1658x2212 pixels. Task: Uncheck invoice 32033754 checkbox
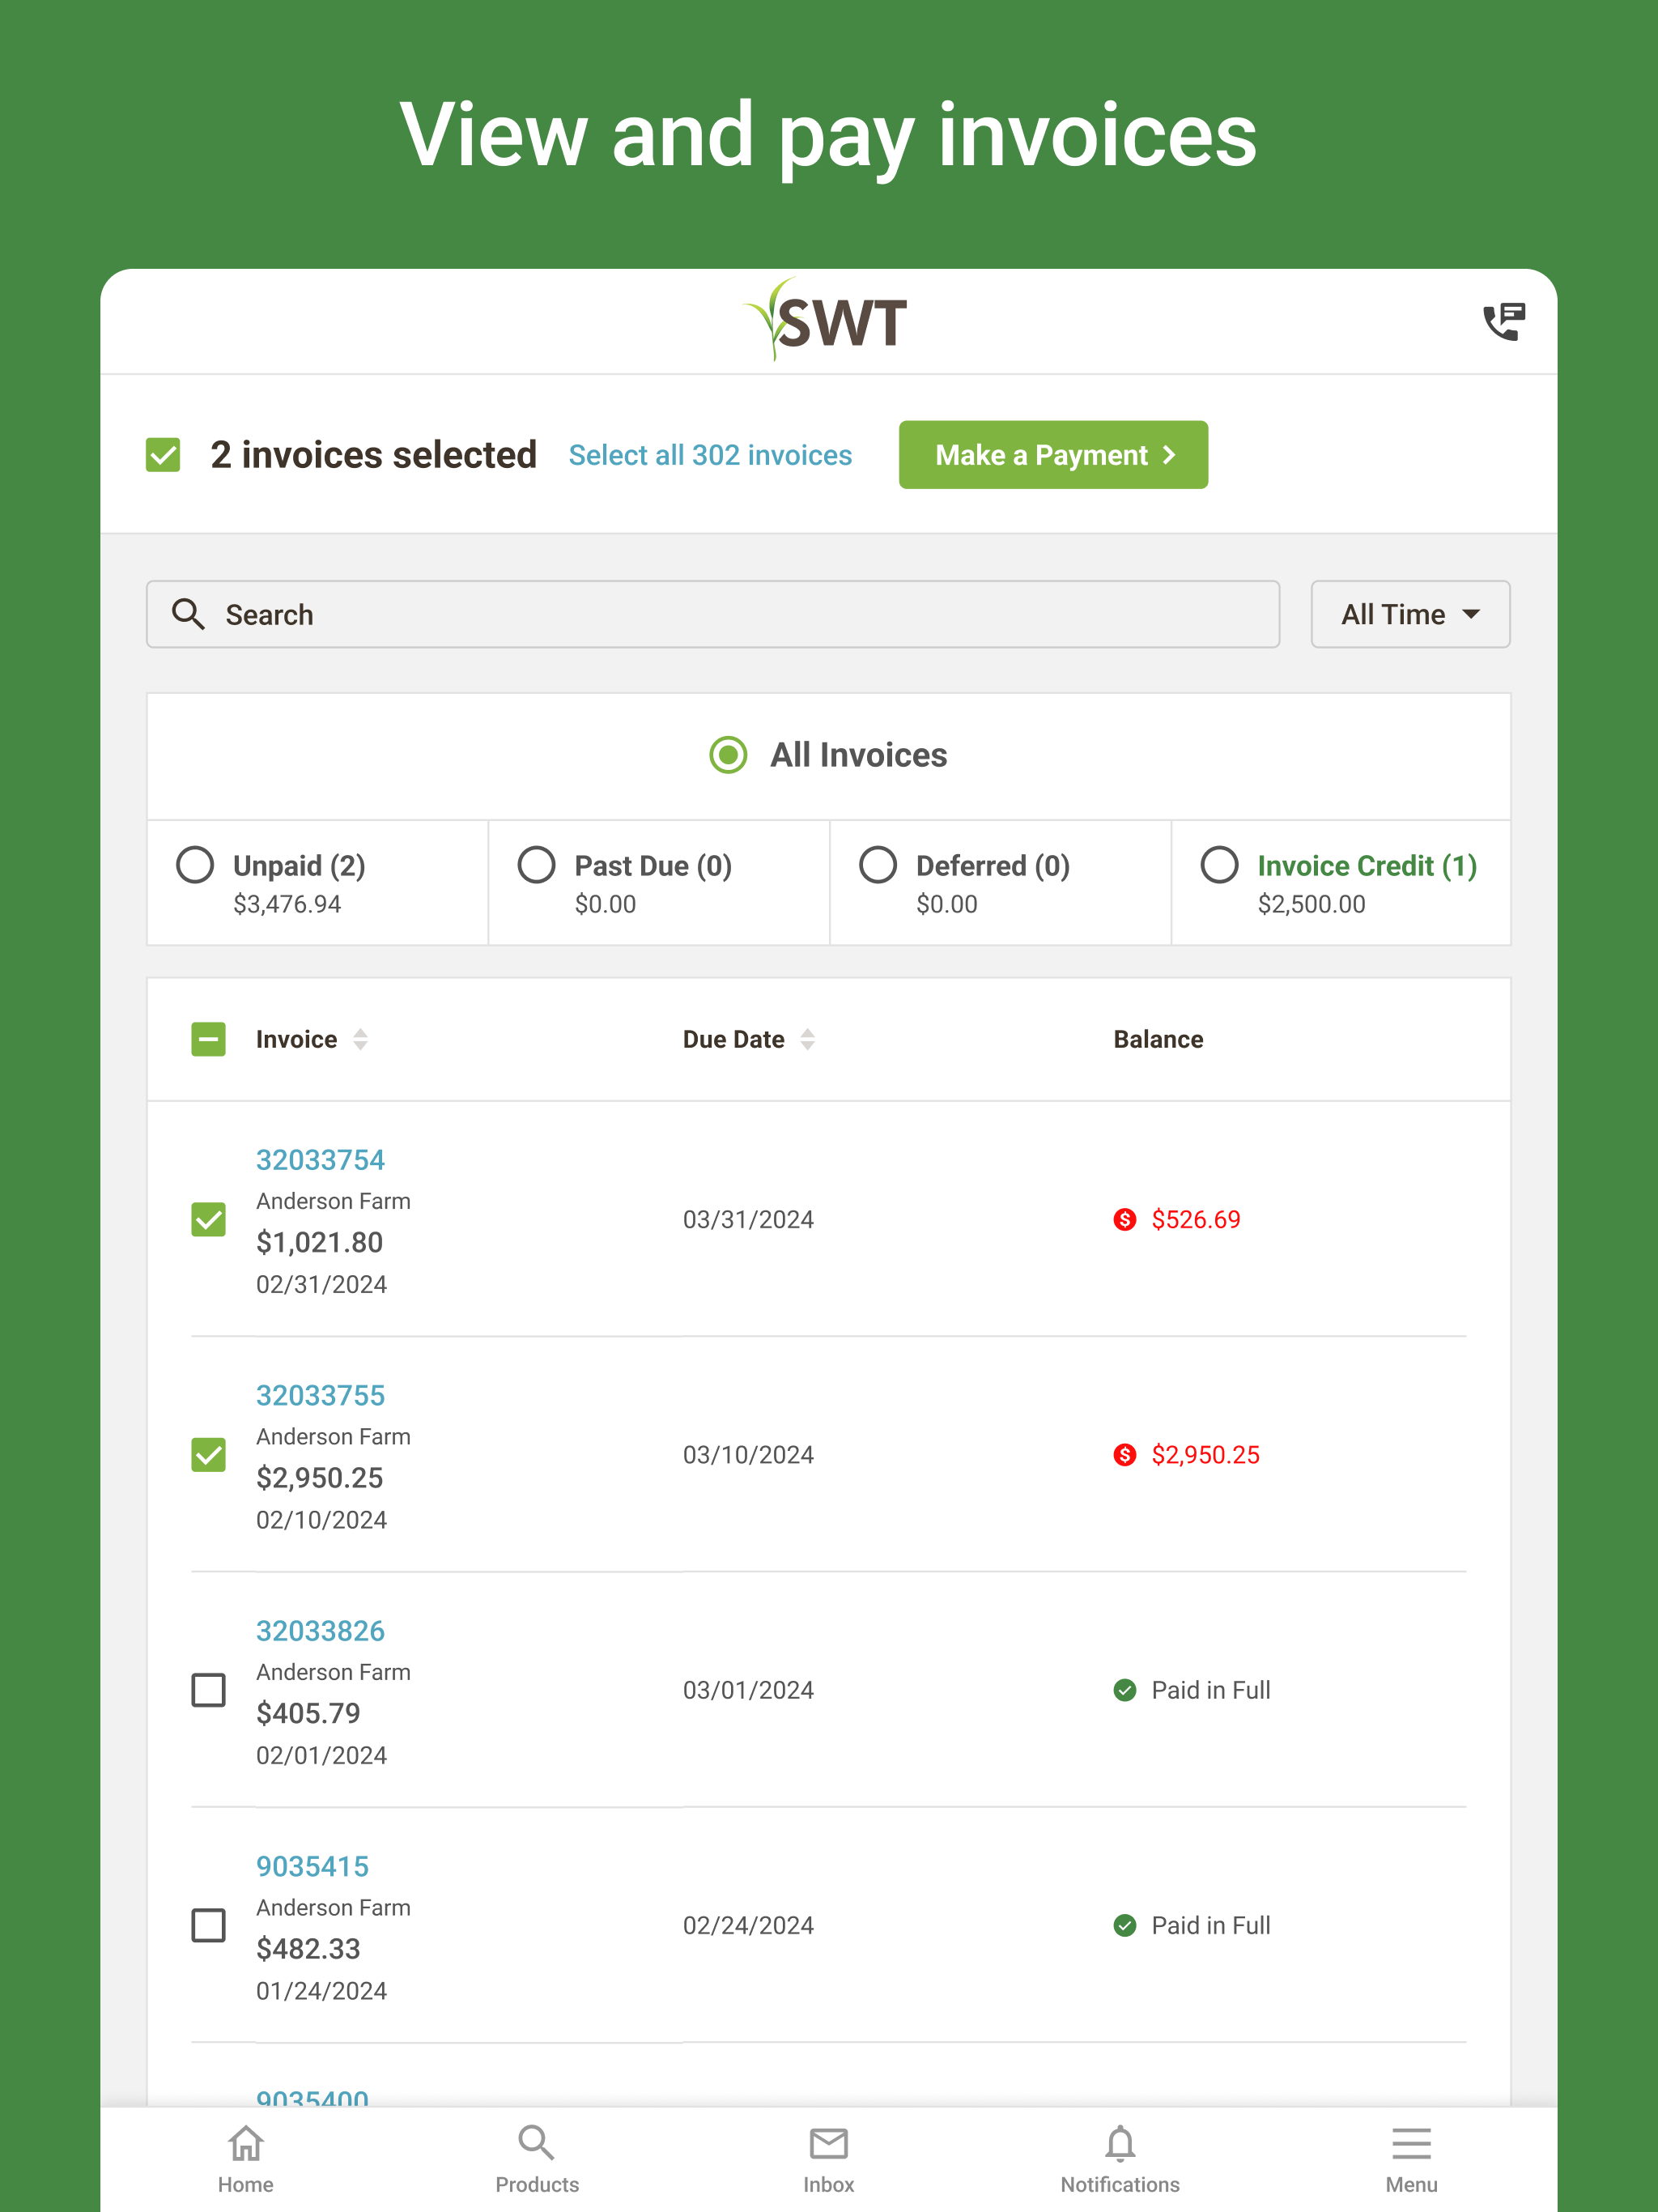208,1219
